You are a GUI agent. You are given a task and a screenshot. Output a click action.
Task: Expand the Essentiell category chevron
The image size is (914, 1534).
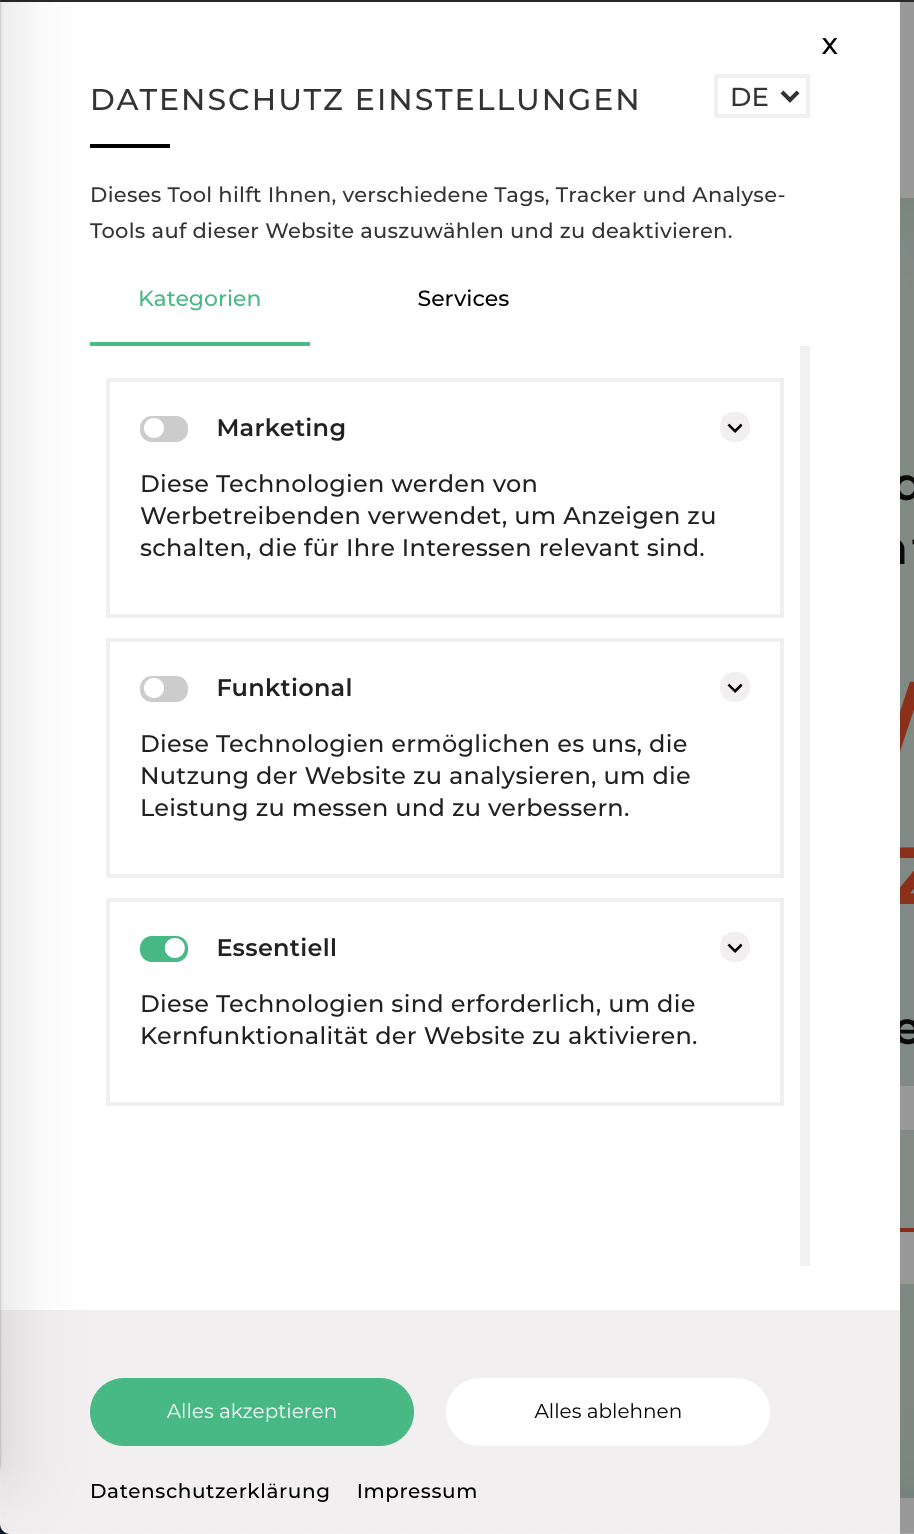click(735, 948)
